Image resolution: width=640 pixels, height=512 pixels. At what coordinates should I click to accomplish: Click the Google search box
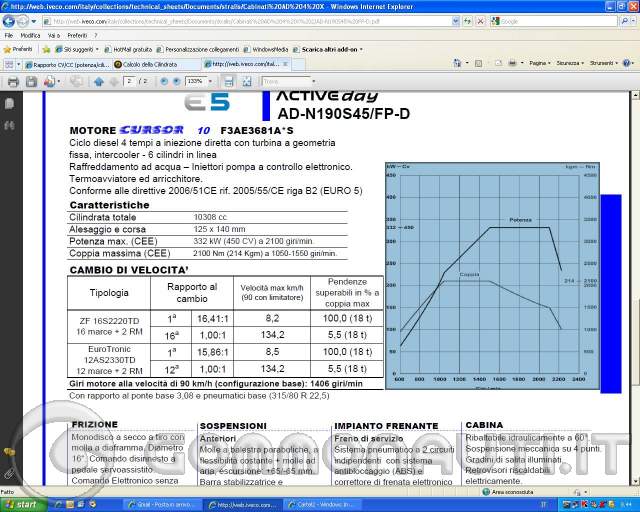click(x=554, y=21)
